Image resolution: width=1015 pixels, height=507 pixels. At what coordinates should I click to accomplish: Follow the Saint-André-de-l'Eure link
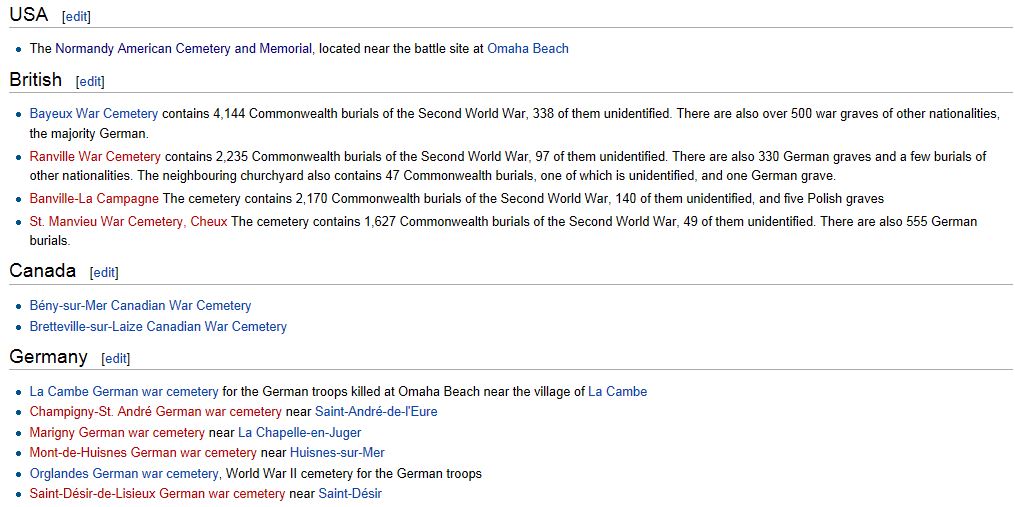376,412
